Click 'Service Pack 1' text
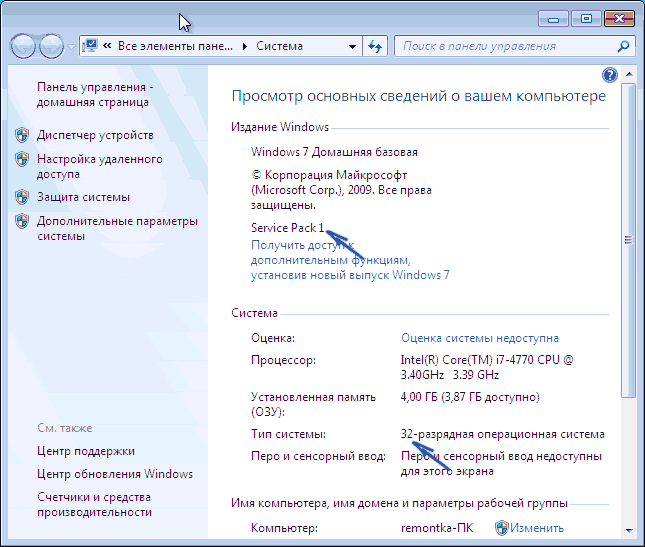The width and height of the screenshot is (645, 547). 288,228
